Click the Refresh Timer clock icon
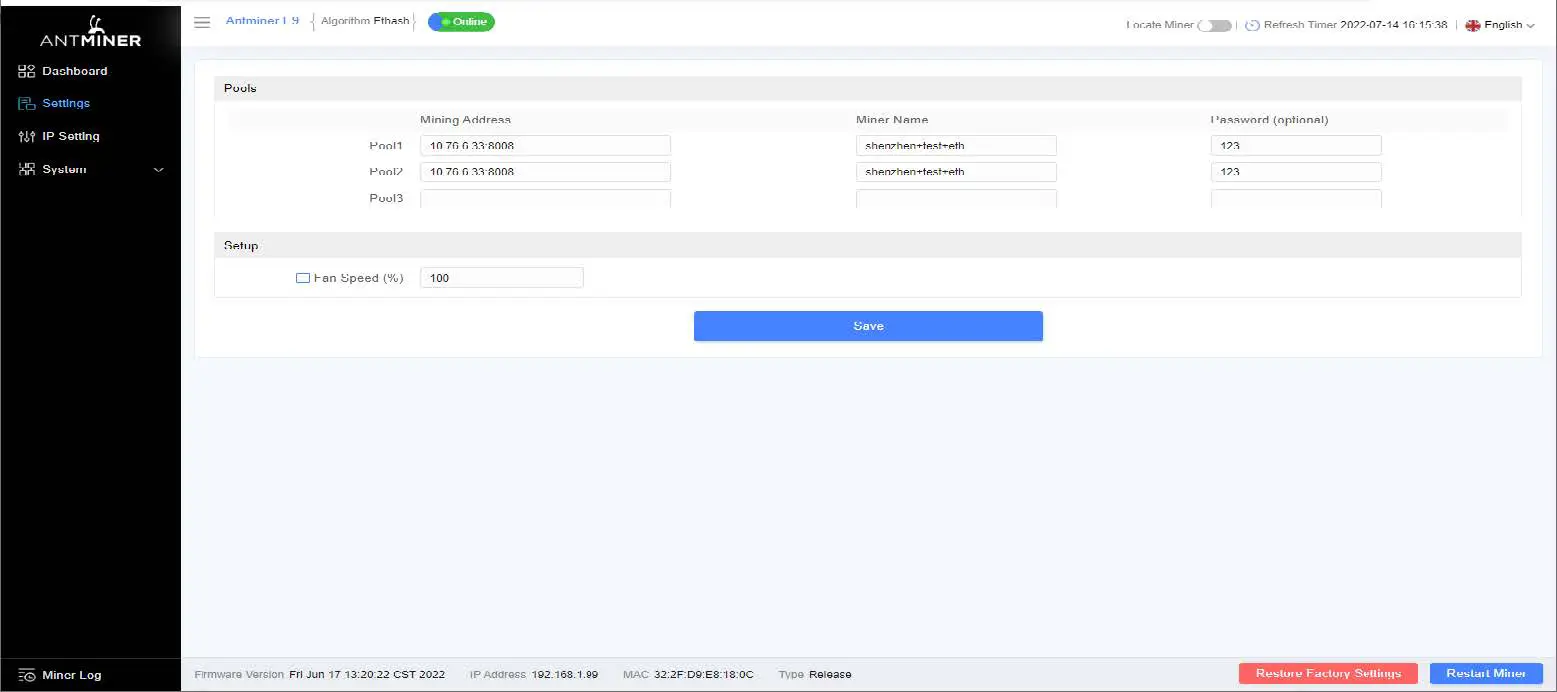This screenshot has height=692, width=1557. (1253, 24)
